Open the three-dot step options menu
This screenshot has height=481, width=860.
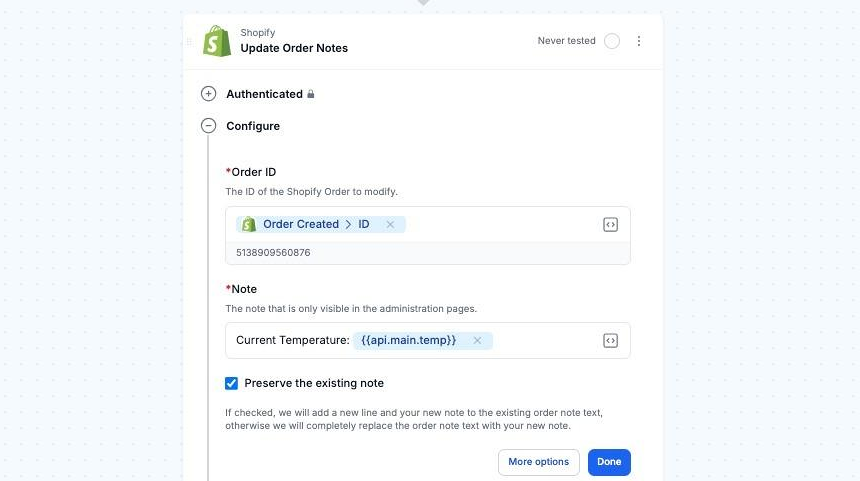coord(639,41)
